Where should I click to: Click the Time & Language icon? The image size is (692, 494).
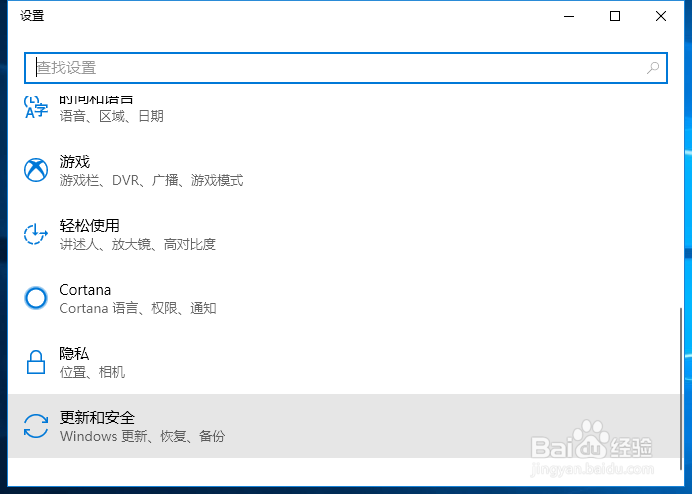click(x=35, y=107)
